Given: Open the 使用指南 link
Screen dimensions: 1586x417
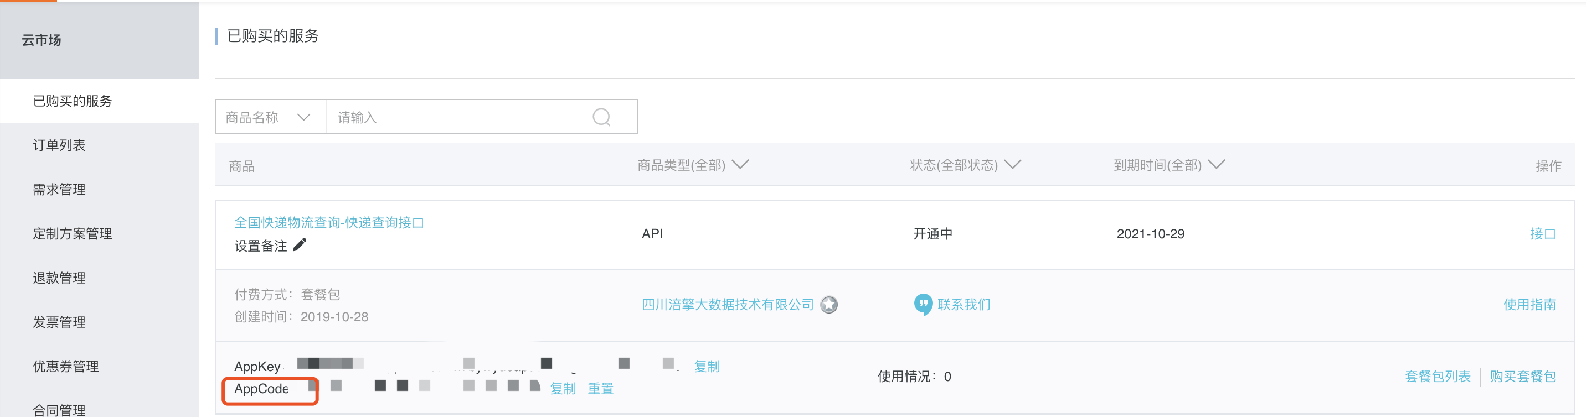Looking at the screenshot, I should tap(1529, 305).
